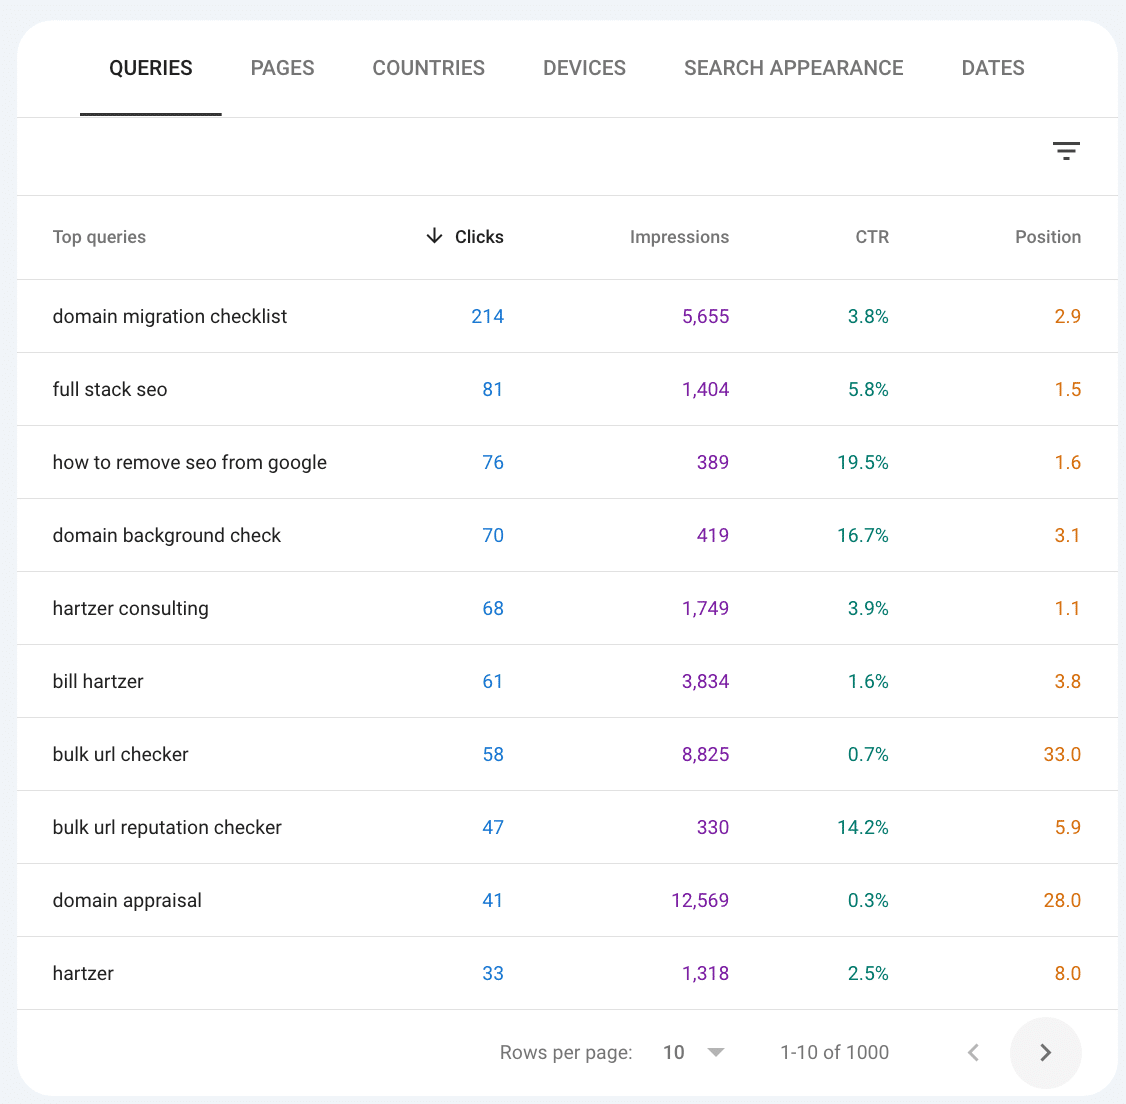This screenshot has width=1126, height=1104.
Task: Click the 1,318 impressions value
Action: [705, 973]
